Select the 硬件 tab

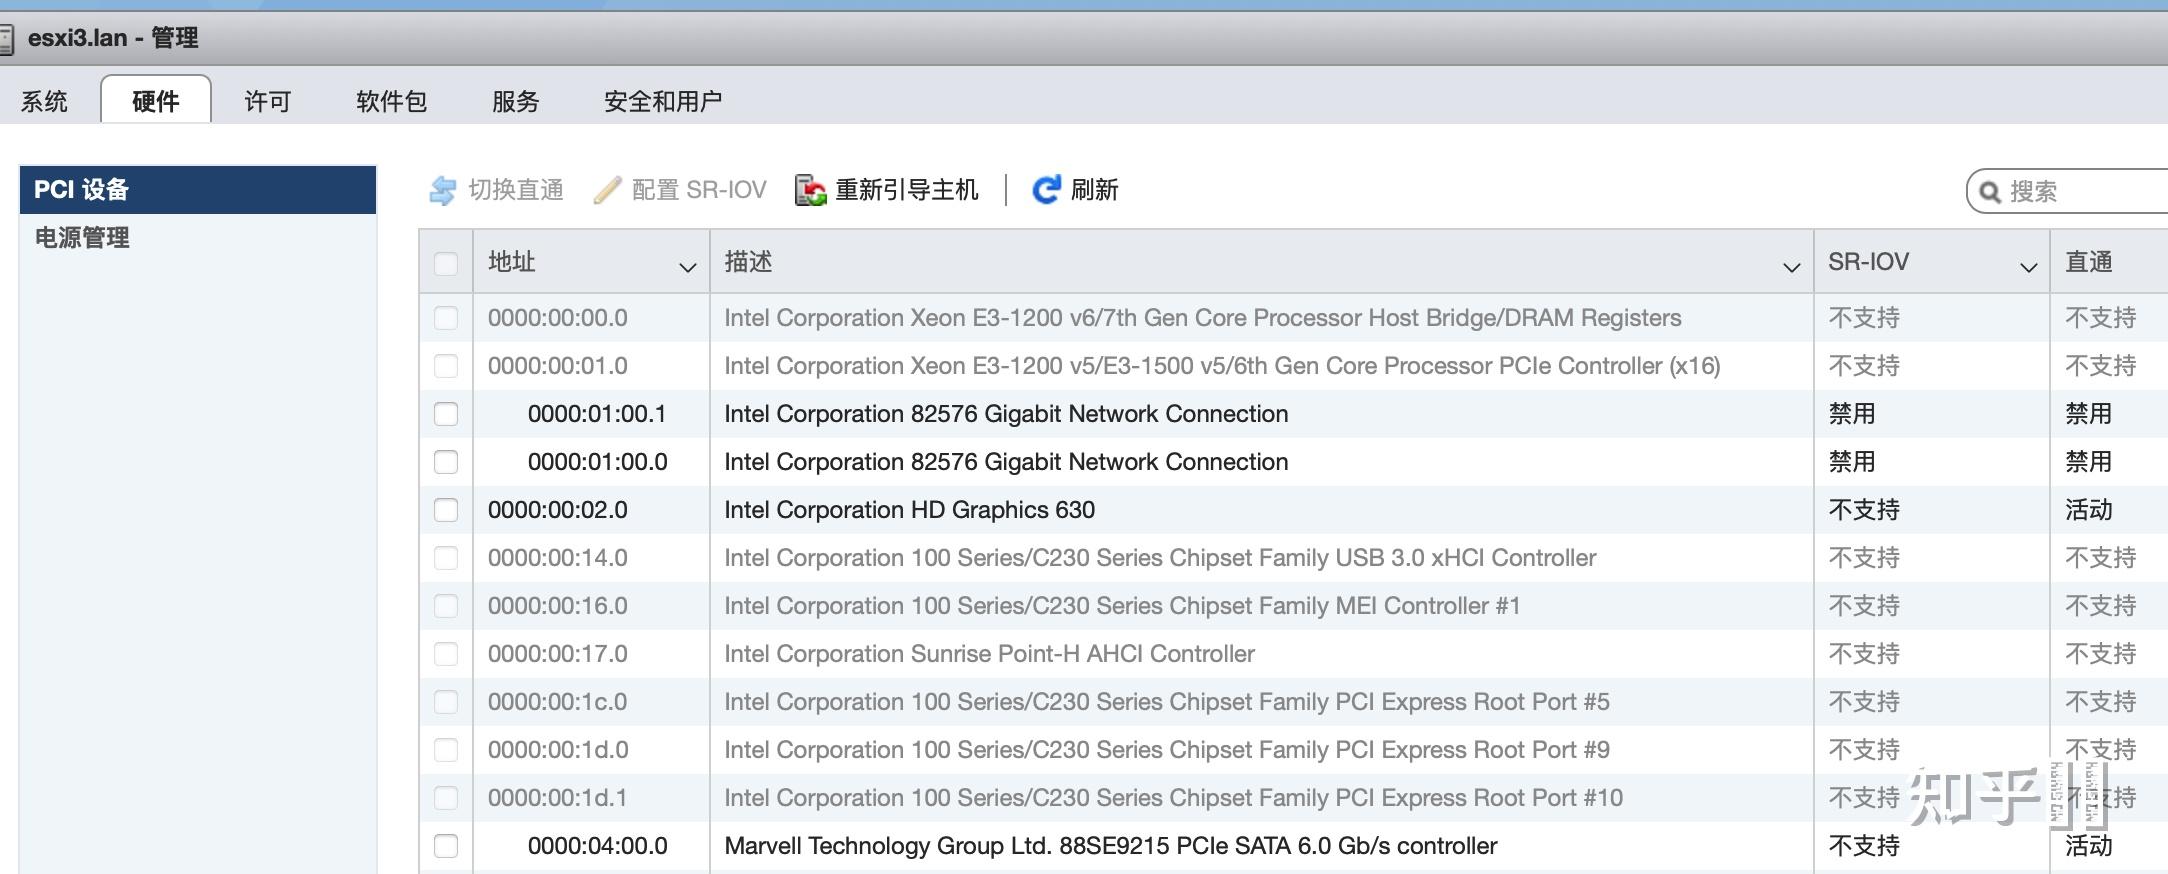pos(156,100)
